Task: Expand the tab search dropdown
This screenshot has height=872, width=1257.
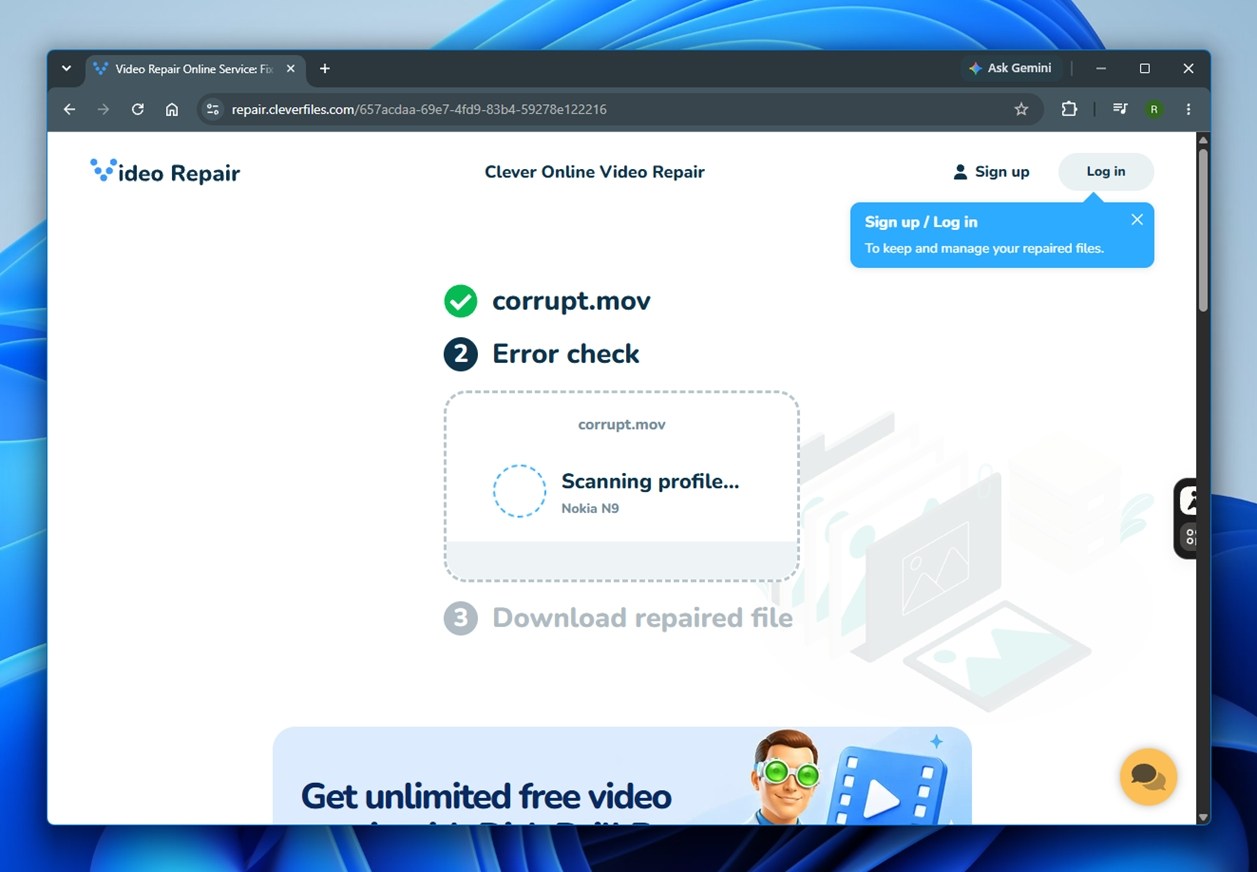Action: tap(66, 68)
